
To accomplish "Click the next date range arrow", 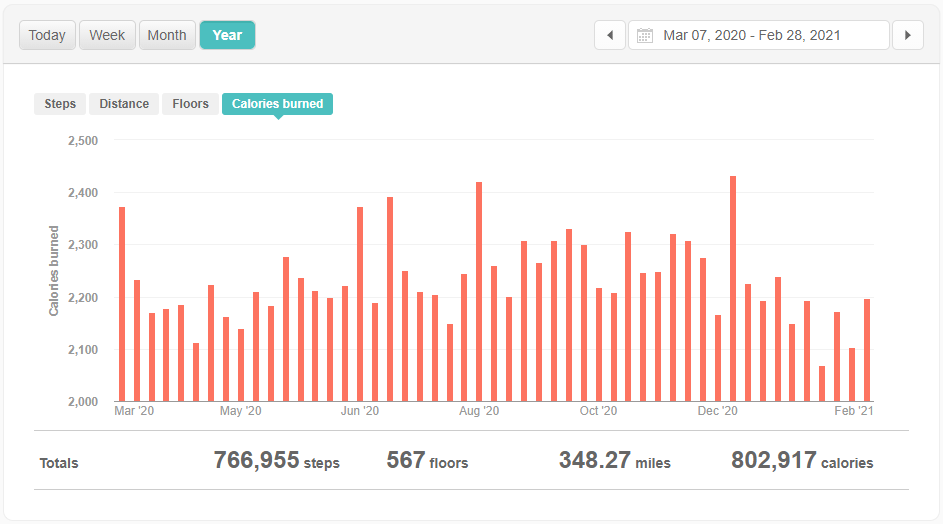I will (x=907, y=35).
